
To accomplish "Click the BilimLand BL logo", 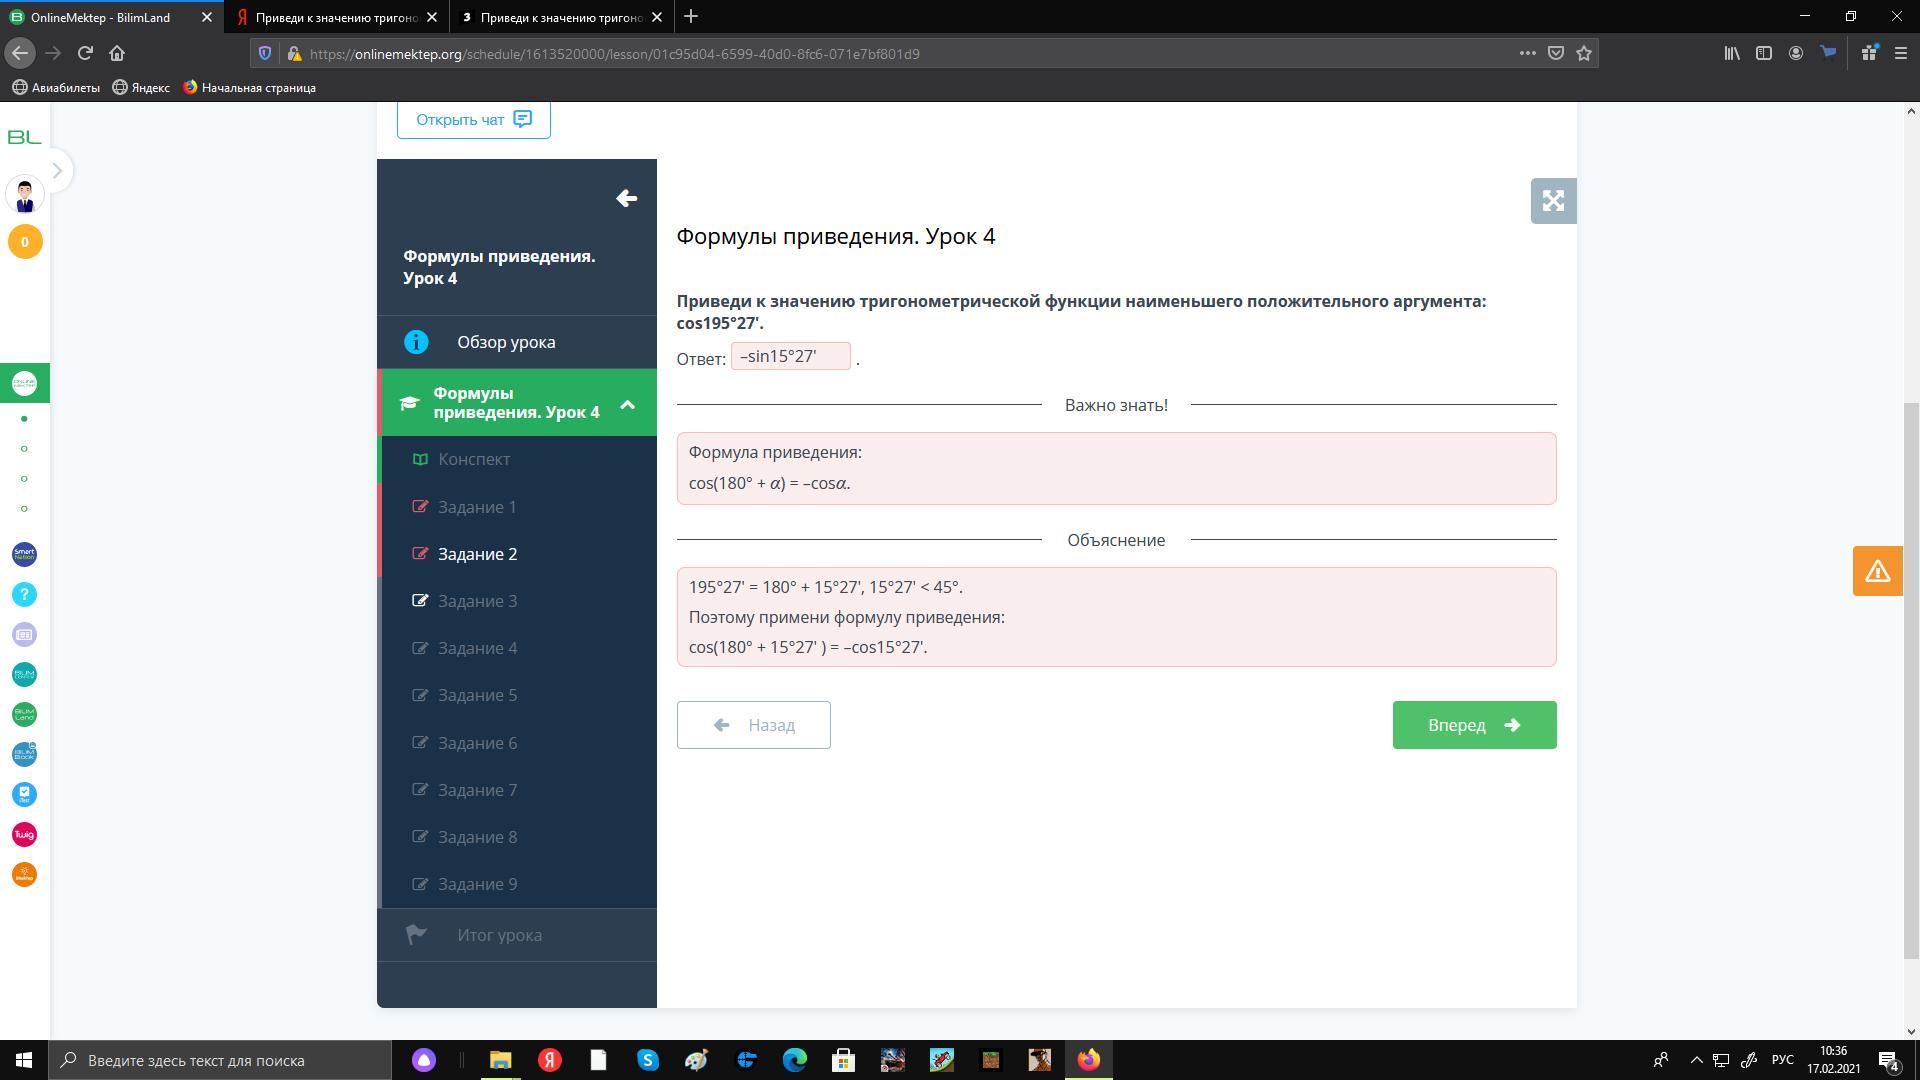I will (24, 137).
